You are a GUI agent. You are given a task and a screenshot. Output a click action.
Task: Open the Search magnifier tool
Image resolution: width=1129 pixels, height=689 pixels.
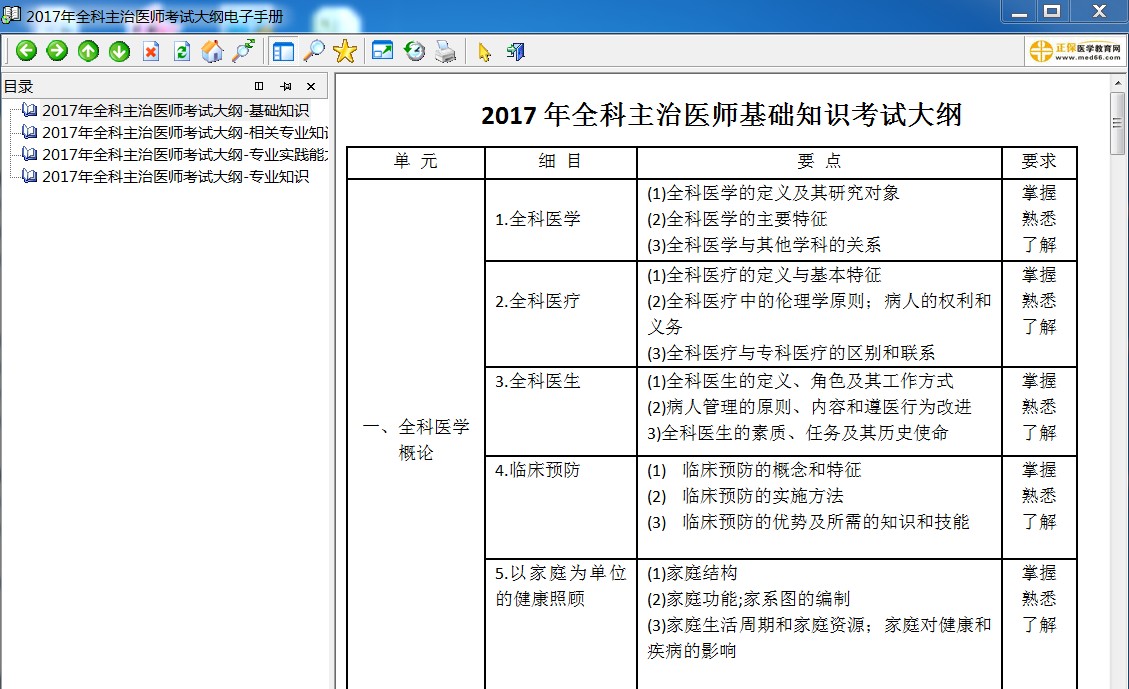314,51
